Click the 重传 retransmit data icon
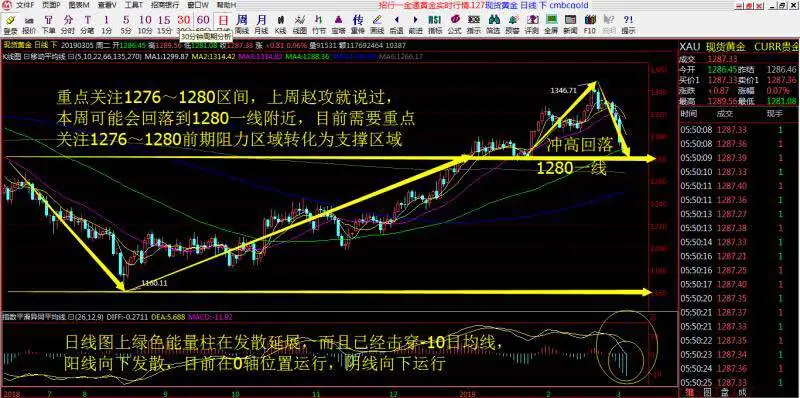The width and height of the screenshot is (800, 398). pyautogui.click(x=358, y=23)
